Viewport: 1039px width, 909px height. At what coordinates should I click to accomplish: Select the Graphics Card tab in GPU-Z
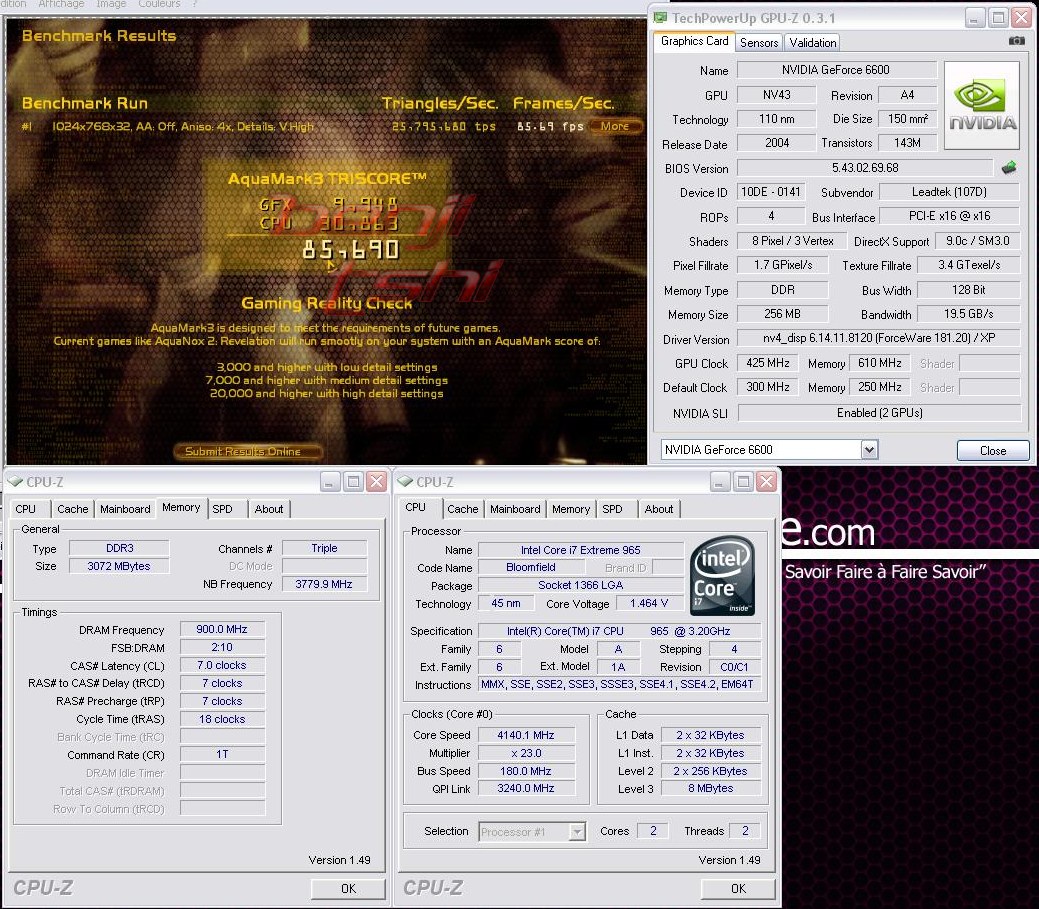tap(694, 41)
